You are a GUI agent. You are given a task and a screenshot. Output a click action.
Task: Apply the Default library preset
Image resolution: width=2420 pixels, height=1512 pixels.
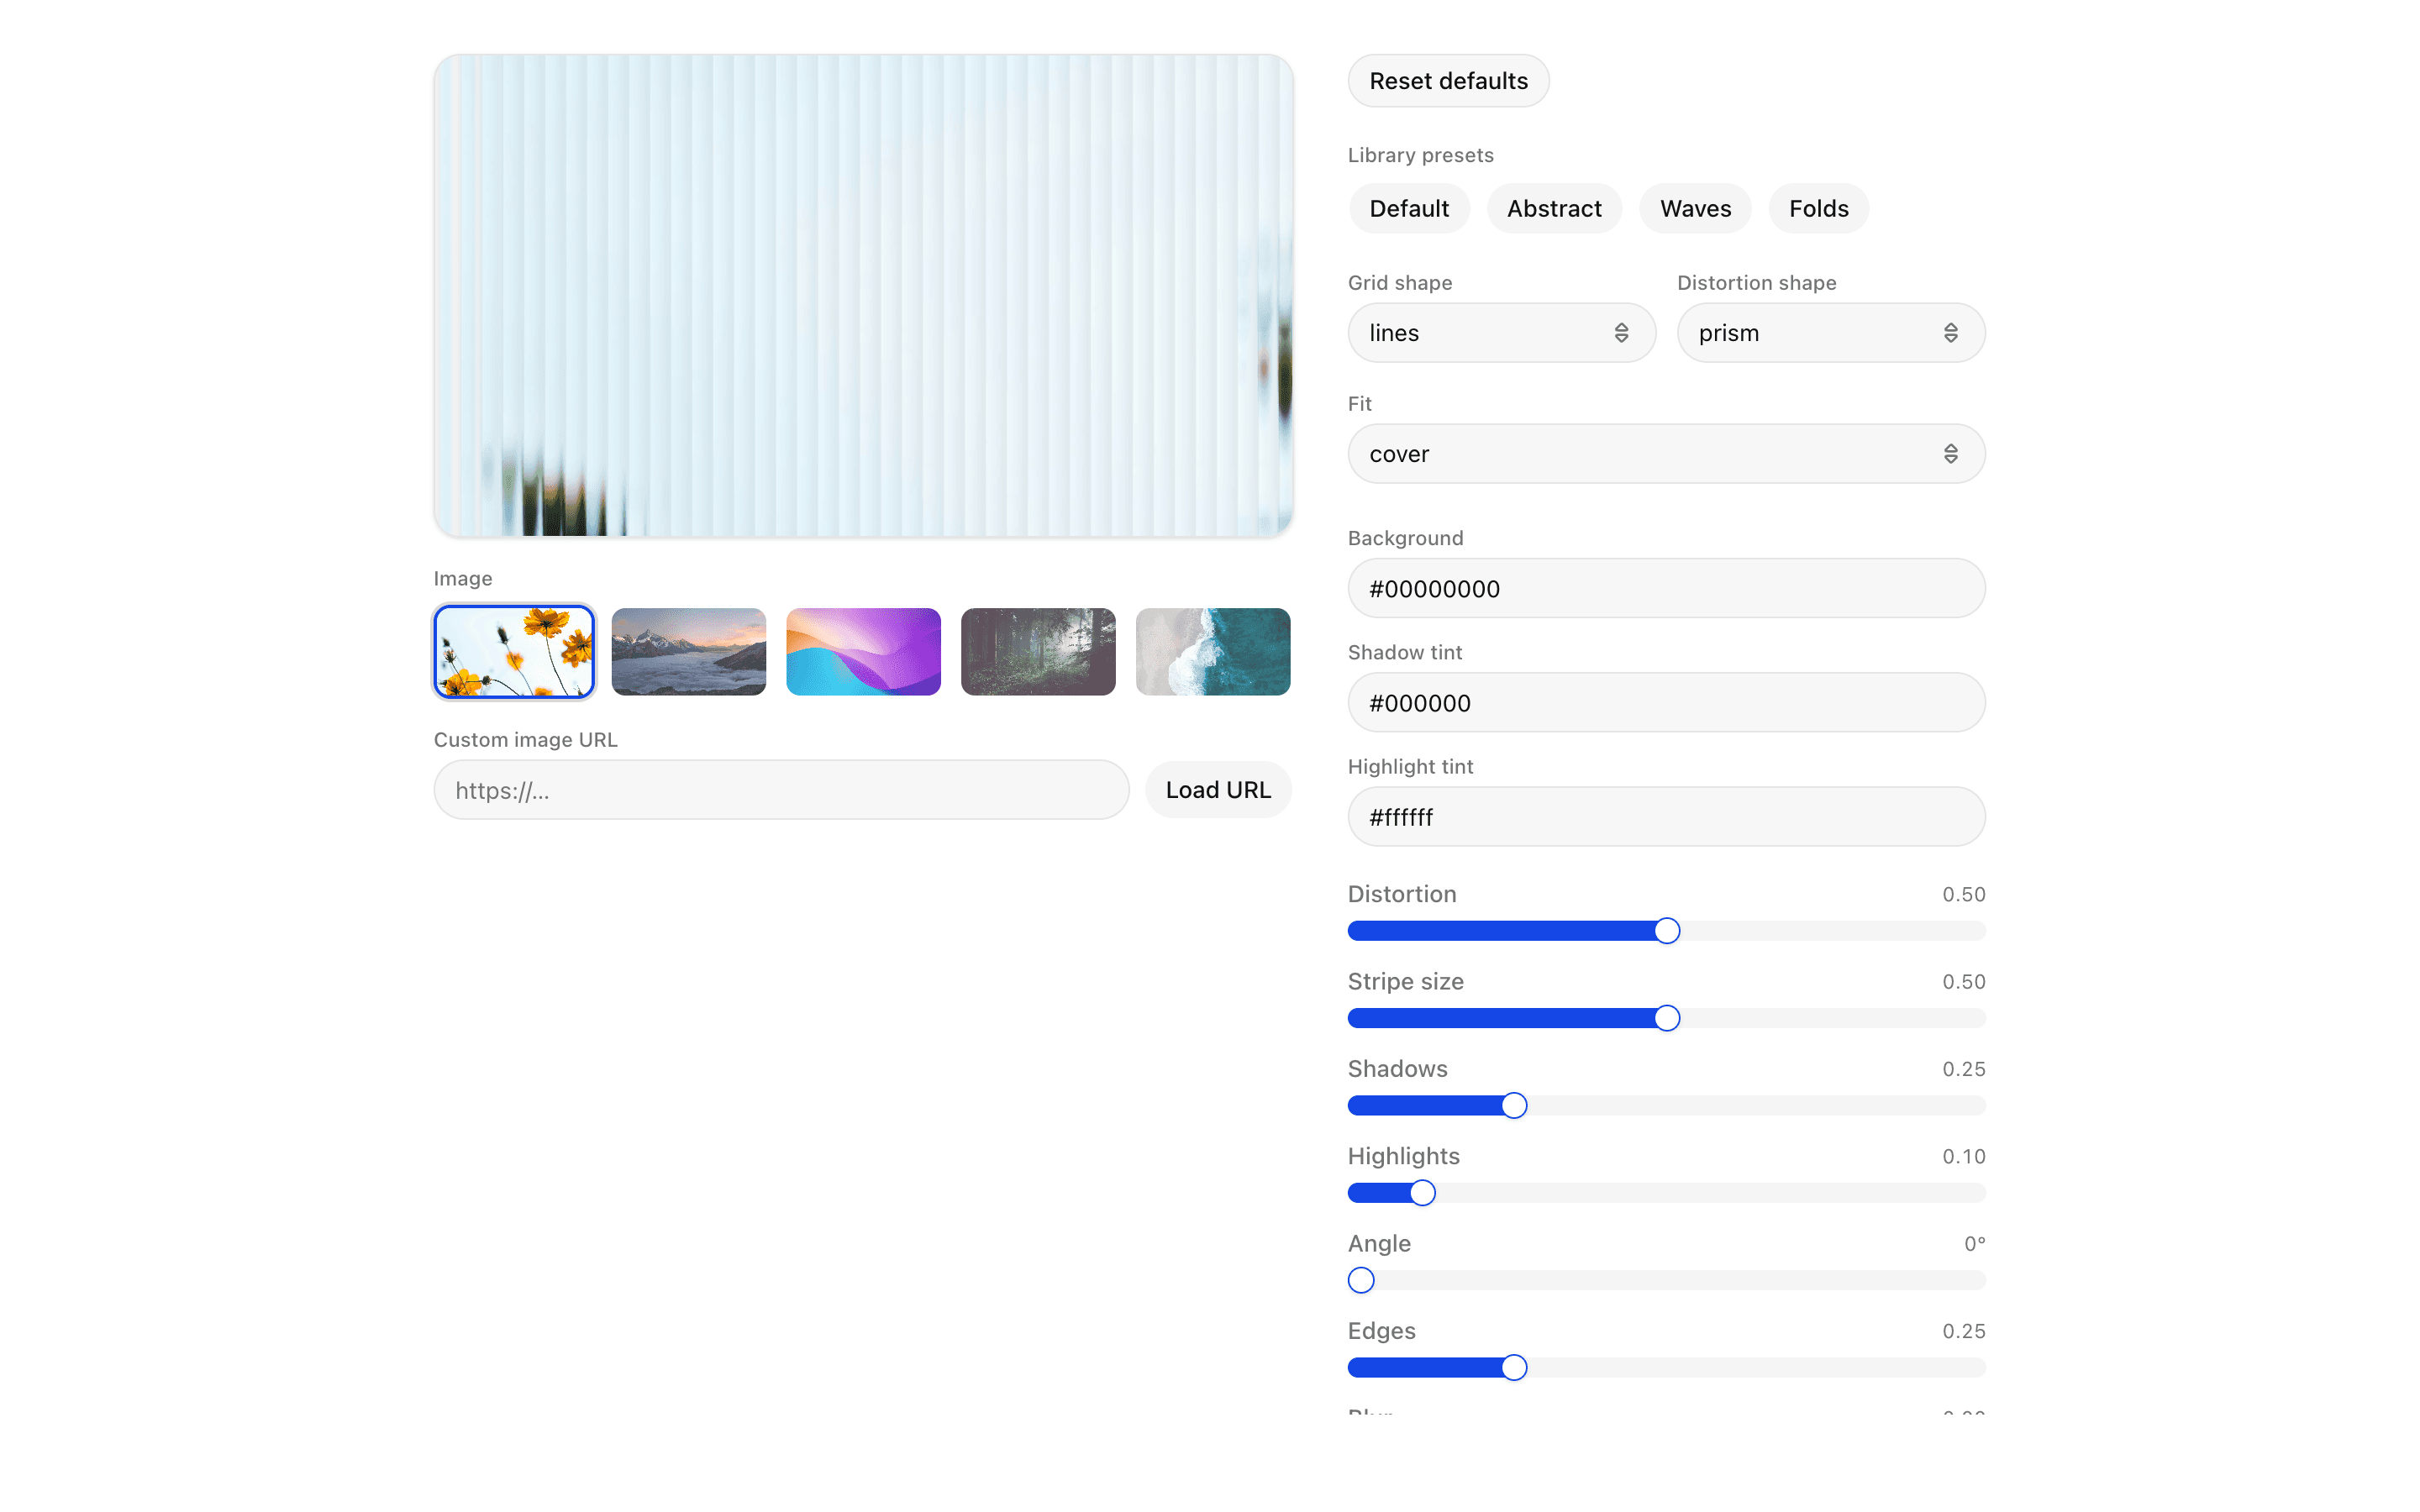[x=1408, y=208]
